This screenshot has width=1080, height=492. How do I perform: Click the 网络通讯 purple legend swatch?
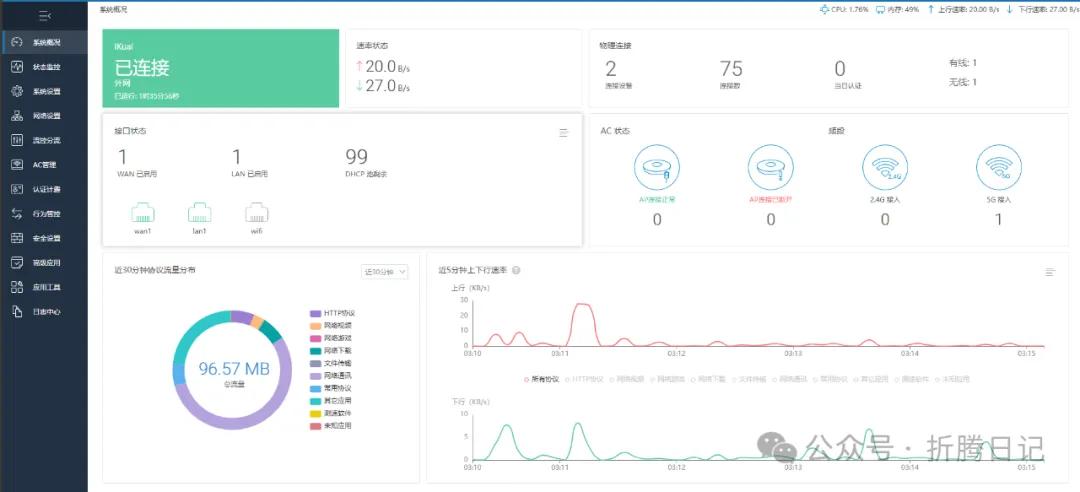coord(315,375)
